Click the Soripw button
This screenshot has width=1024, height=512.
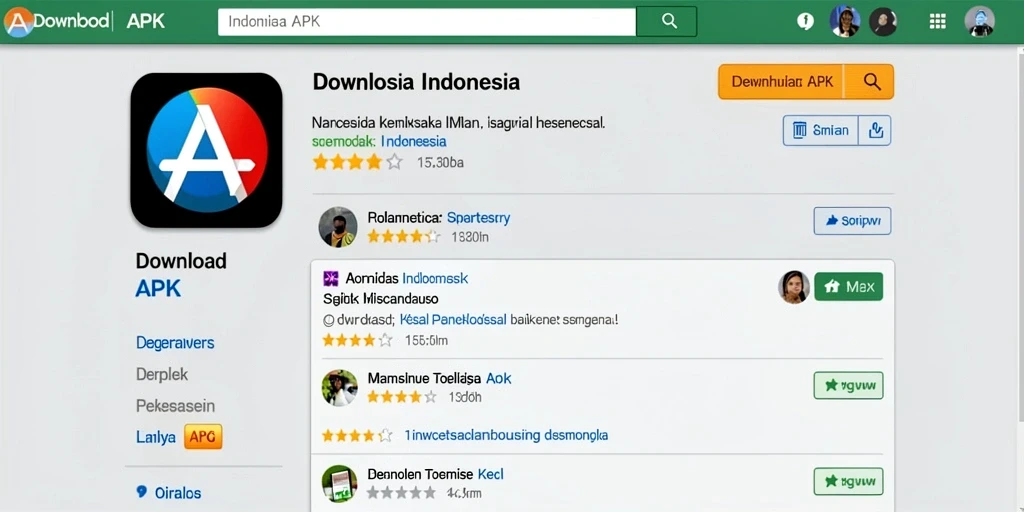(852, 221)
